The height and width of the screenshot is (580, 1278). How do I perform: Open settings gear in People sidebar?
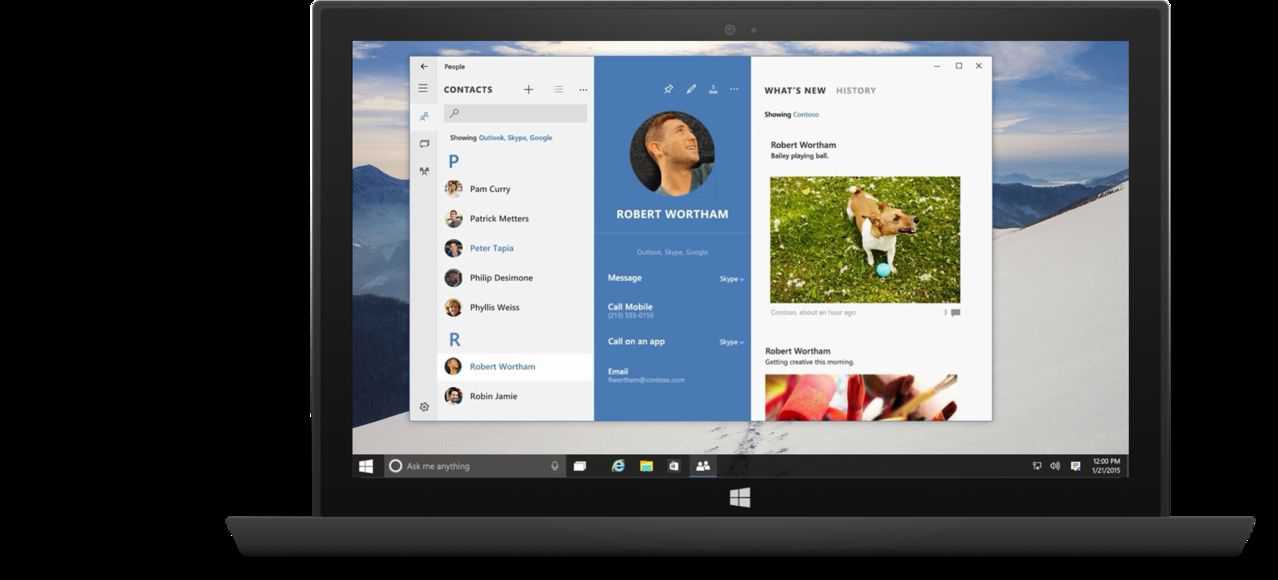[424, 407]
